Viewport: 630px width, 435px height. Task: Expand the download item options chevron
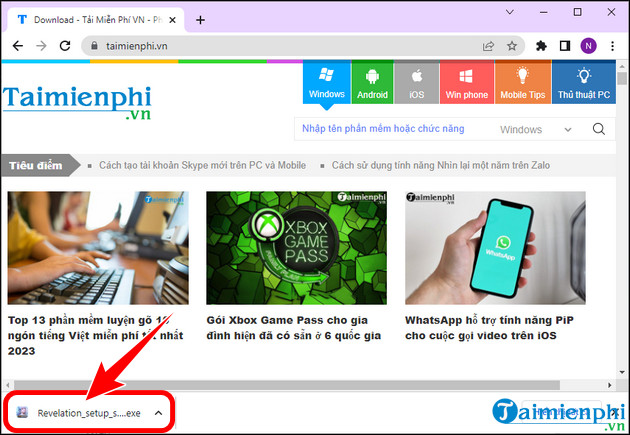click(x=158, y=413)
